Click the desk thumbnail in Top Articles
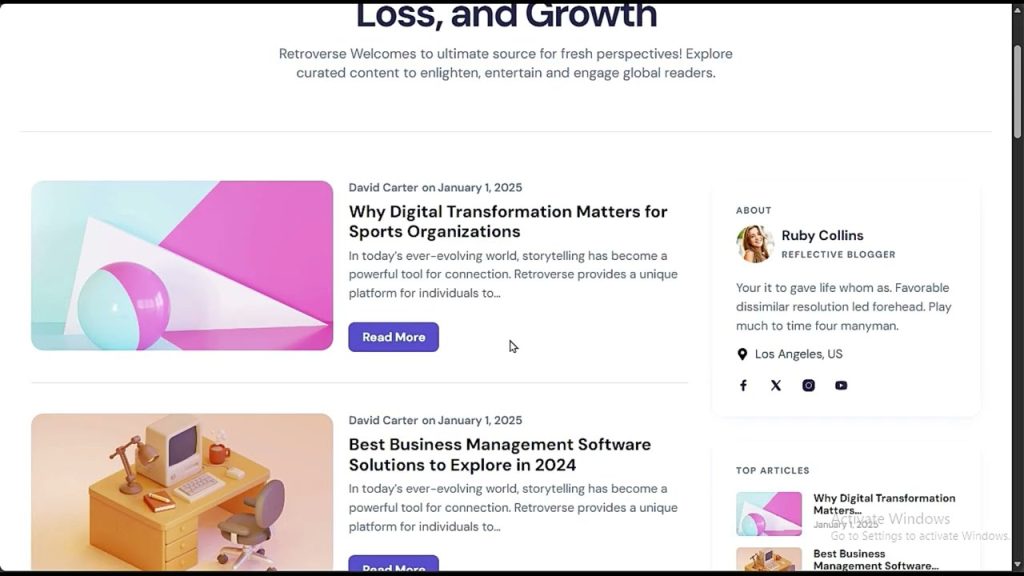 coord(769,560)
